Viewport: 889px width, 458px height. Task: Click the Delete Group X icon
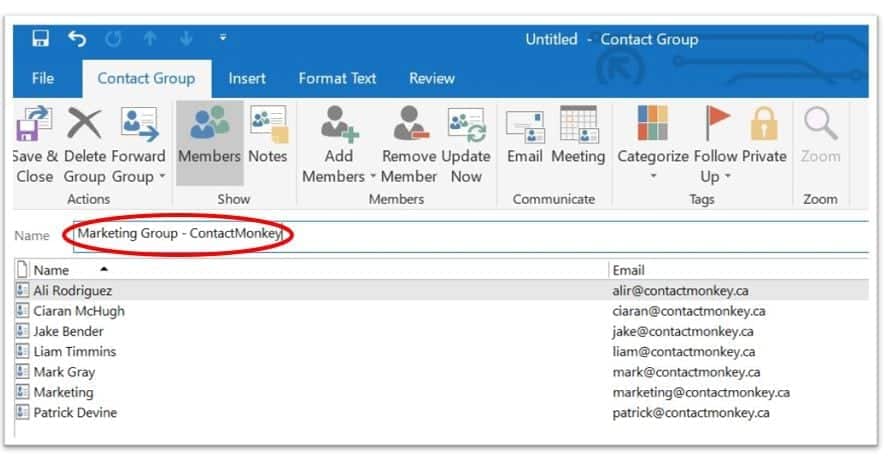(84, 123)
